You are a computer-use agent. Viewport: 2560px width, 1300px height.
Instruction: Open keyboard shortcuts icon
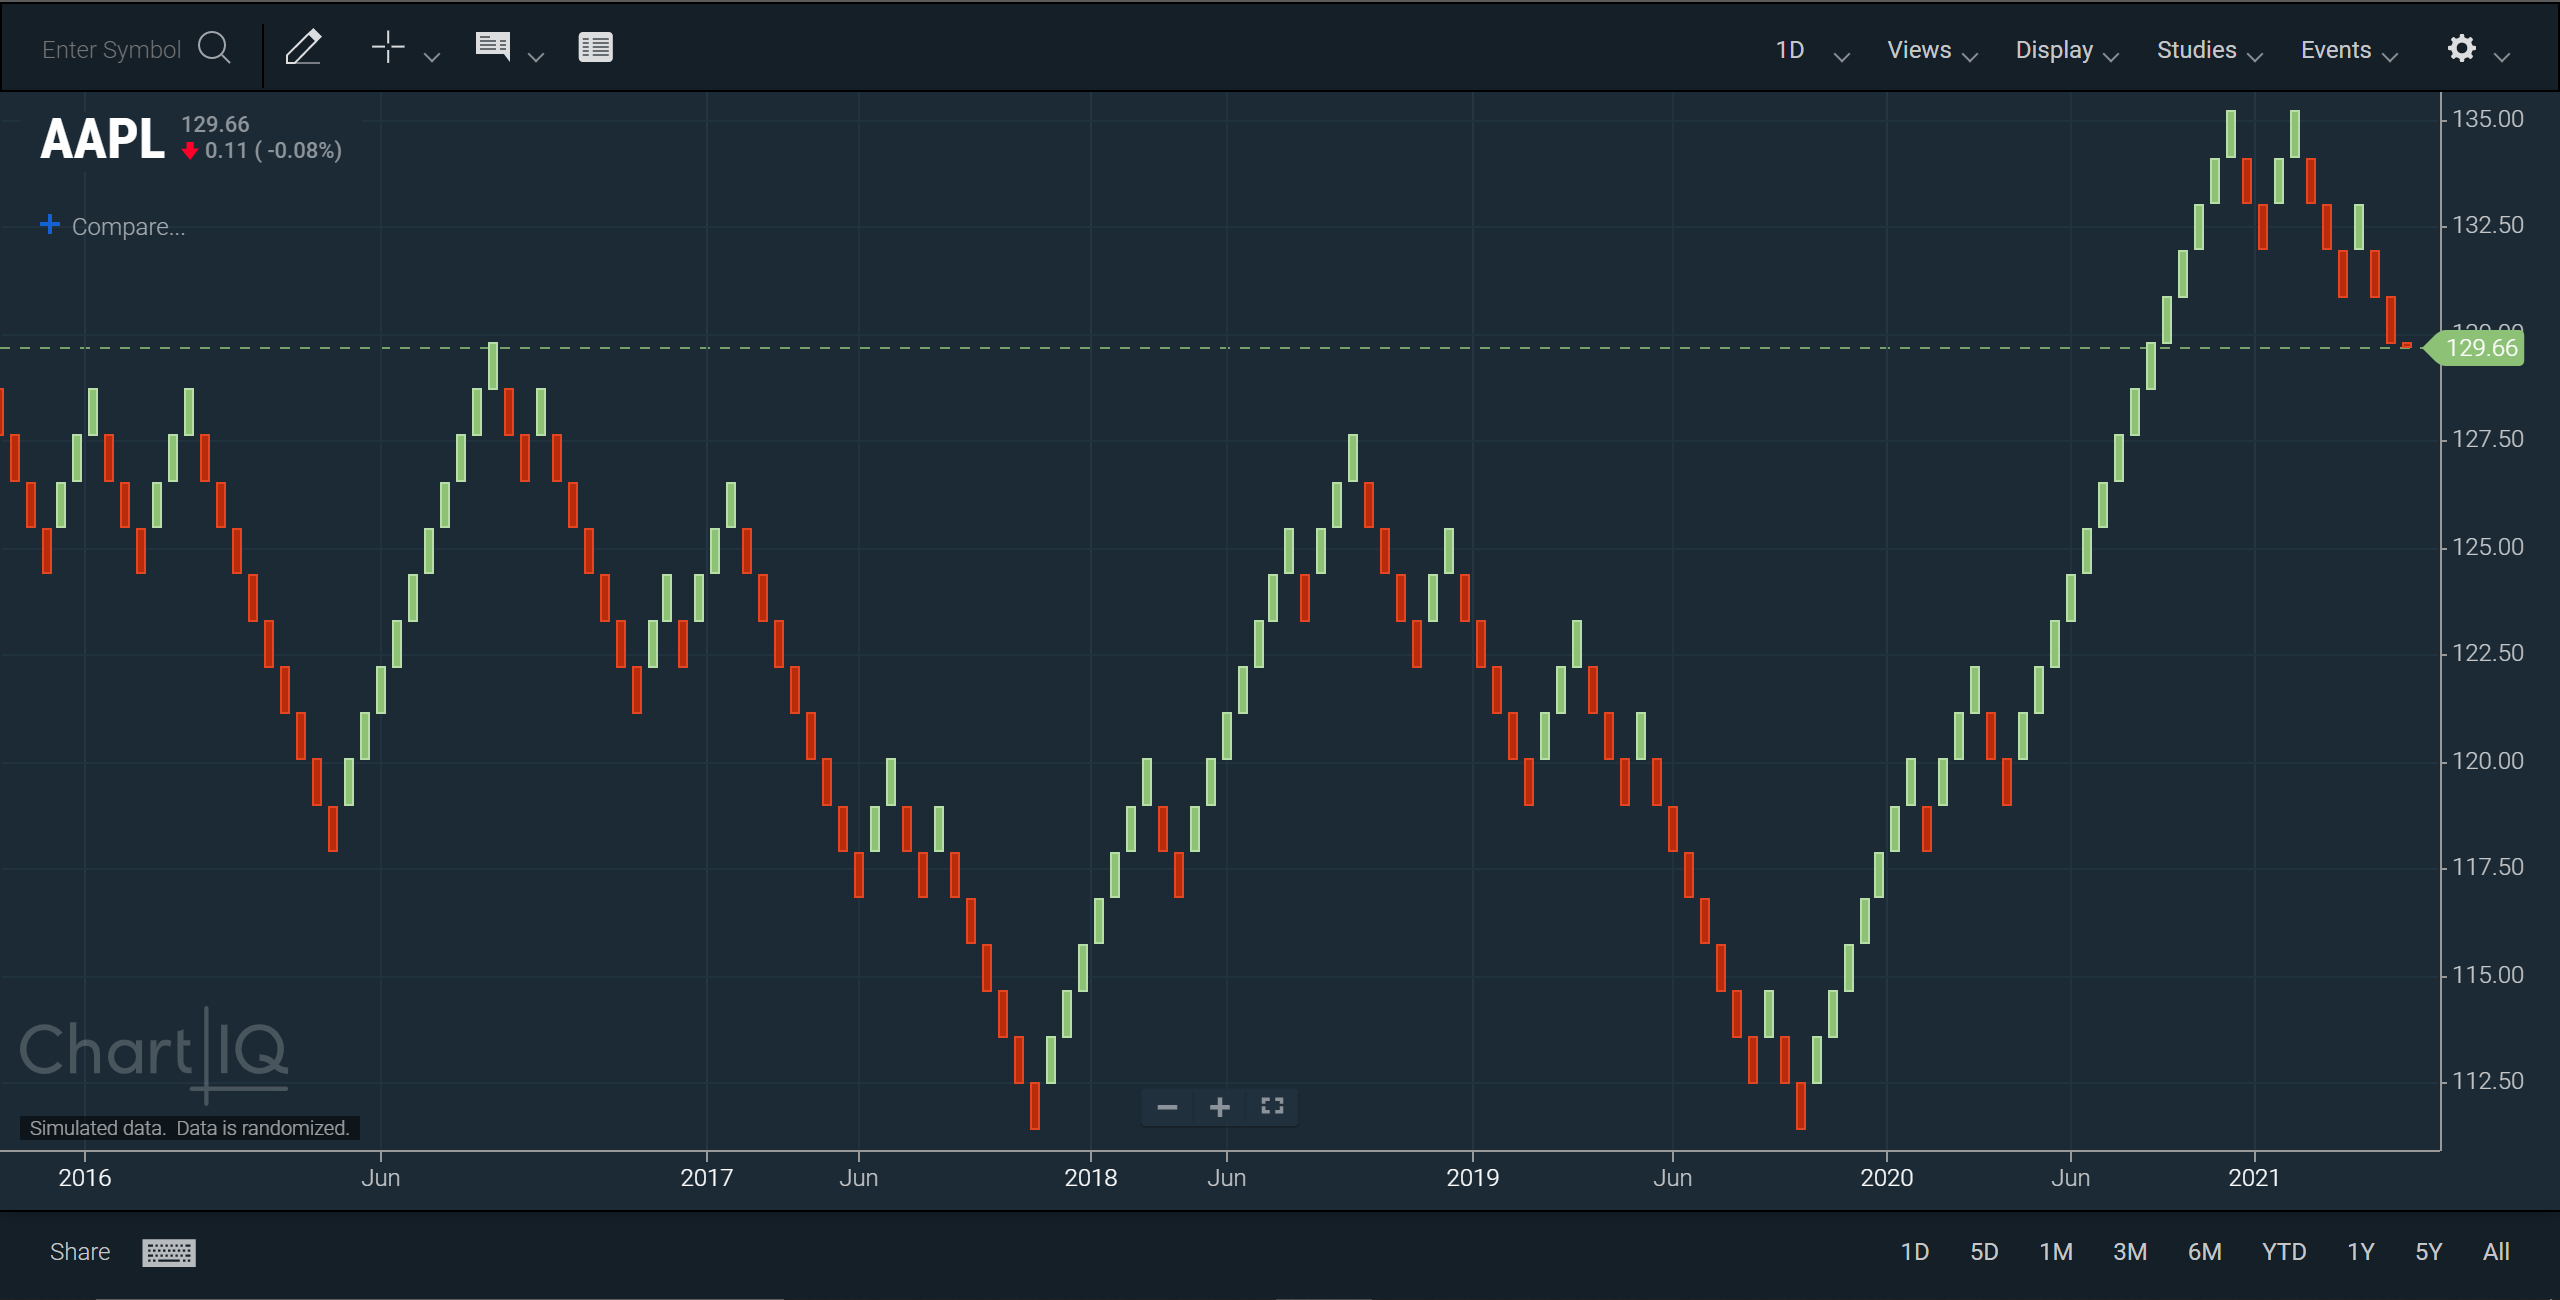(169, 1253)
